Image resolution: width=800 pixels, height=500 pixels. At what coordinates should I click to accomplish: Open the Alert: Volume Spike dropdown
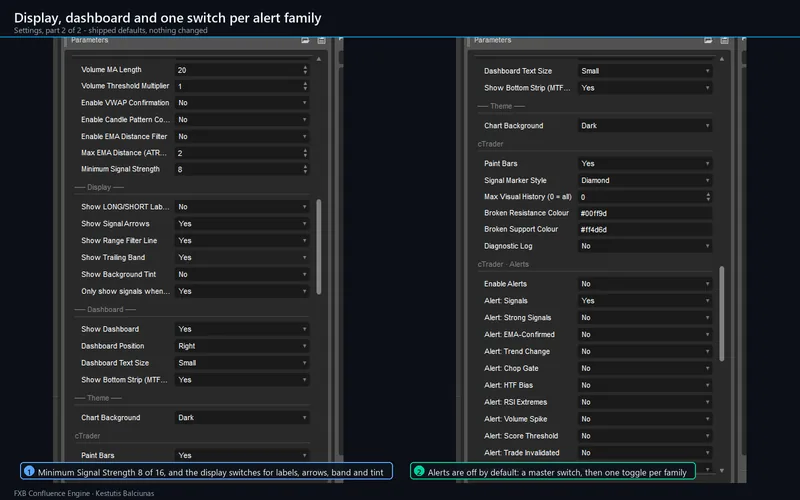click(645, 419)
